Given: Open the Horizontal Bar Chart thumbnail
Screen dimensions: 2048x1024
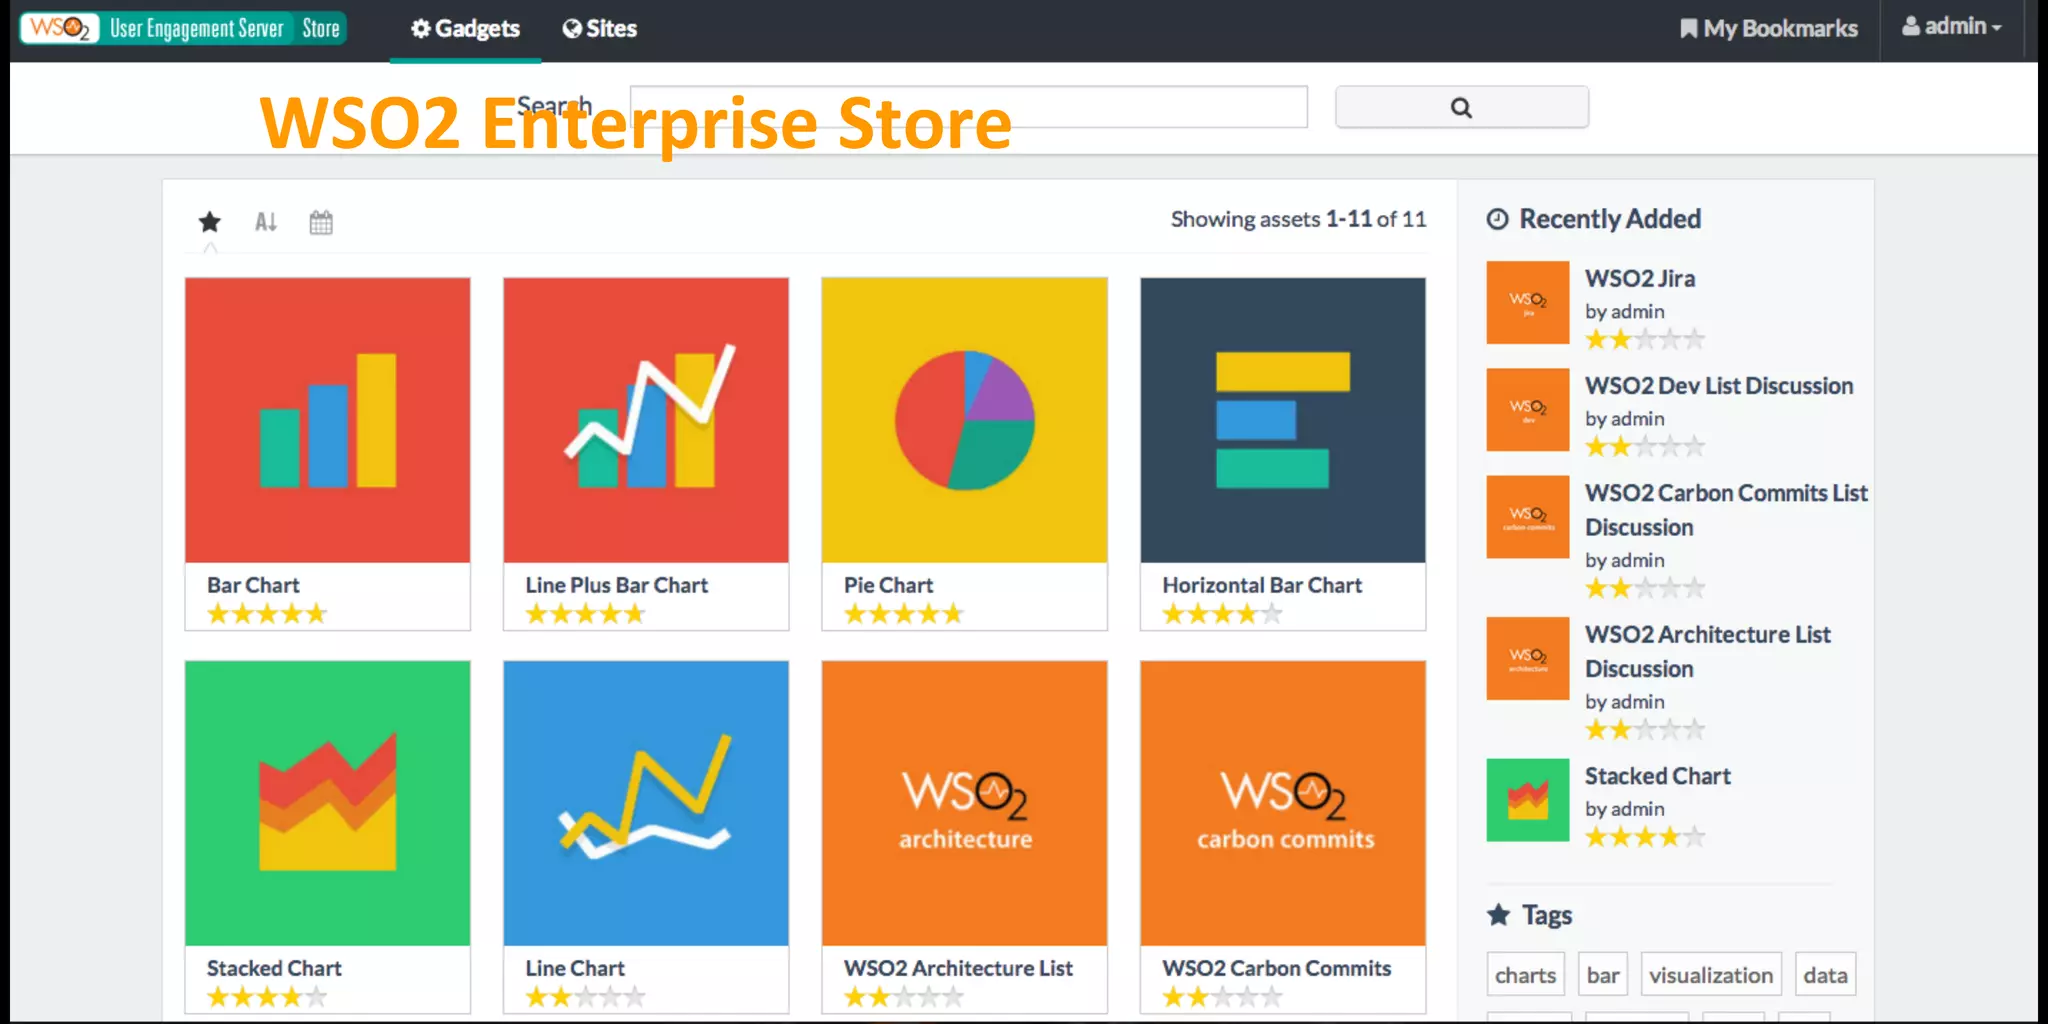Looking at the screenshot, I should (1283, 420).
